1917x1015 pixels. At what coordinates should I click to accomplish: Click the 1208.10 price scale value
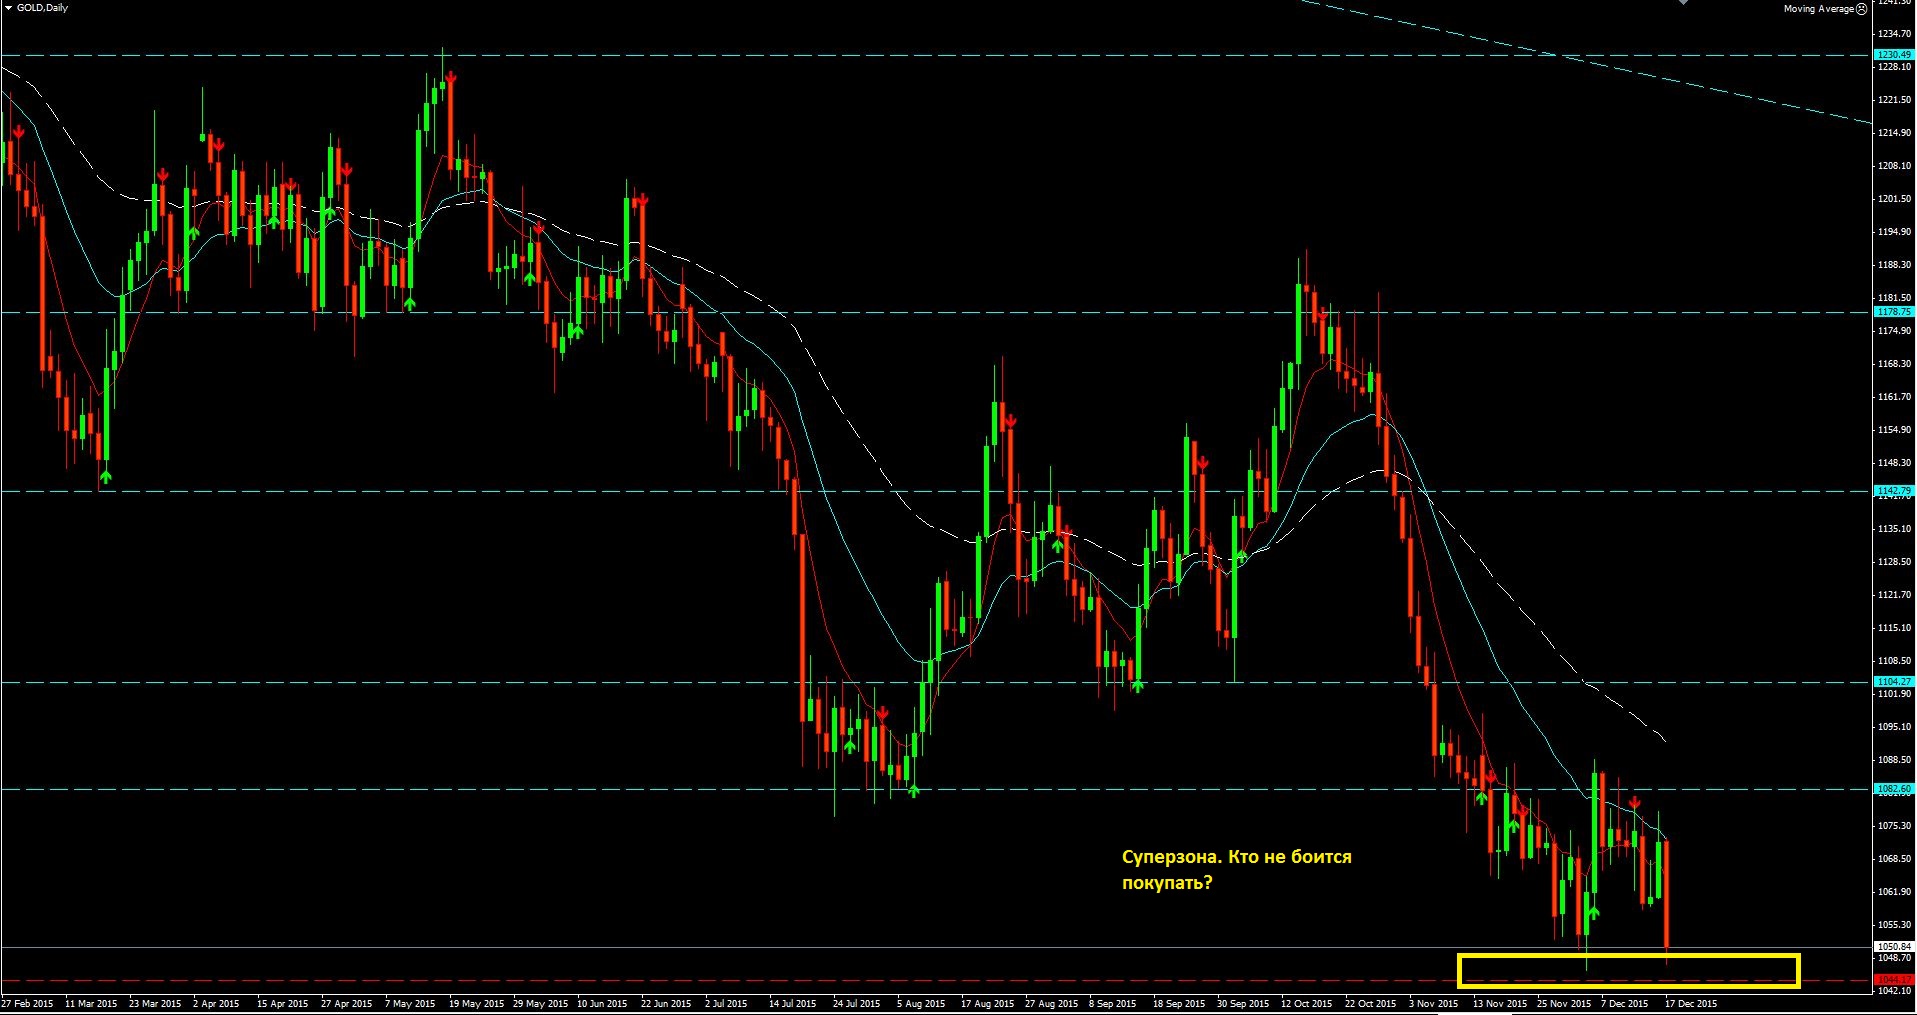pyautogui.click(x=1896, y=166)
